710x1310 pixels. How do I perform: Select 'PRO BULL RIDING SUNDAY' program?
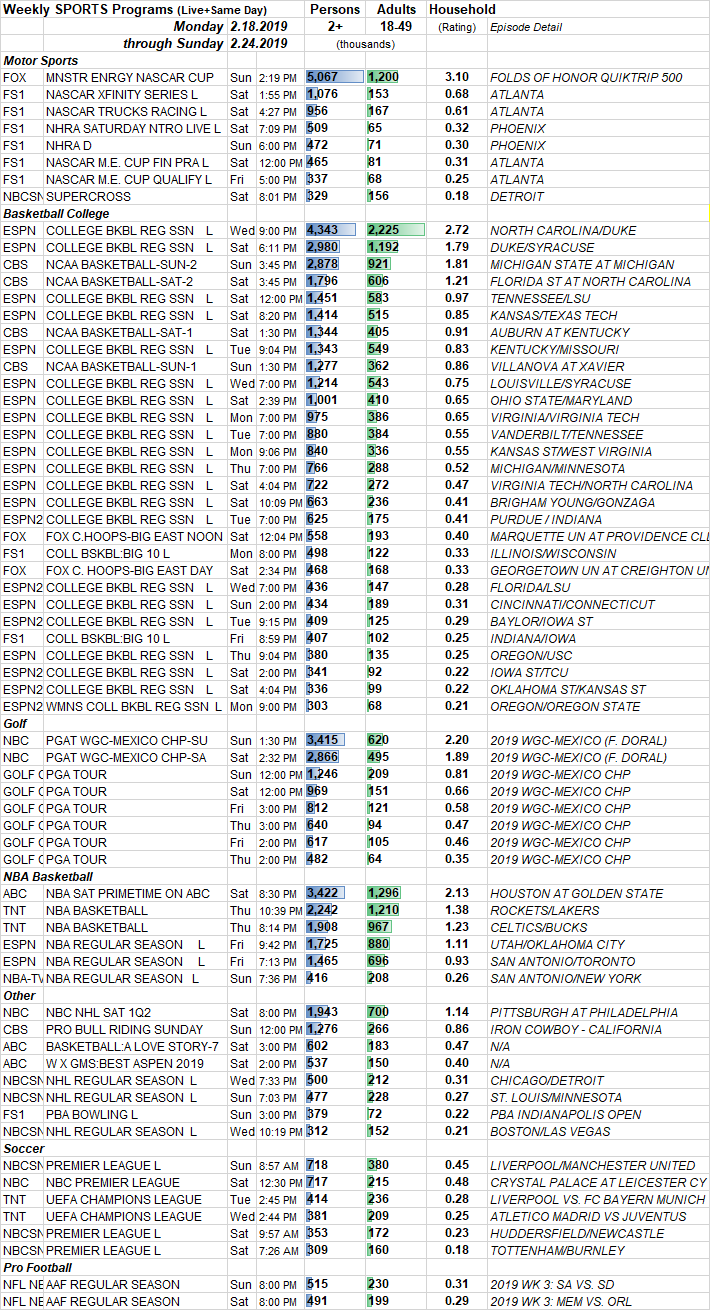(125, 1029)
